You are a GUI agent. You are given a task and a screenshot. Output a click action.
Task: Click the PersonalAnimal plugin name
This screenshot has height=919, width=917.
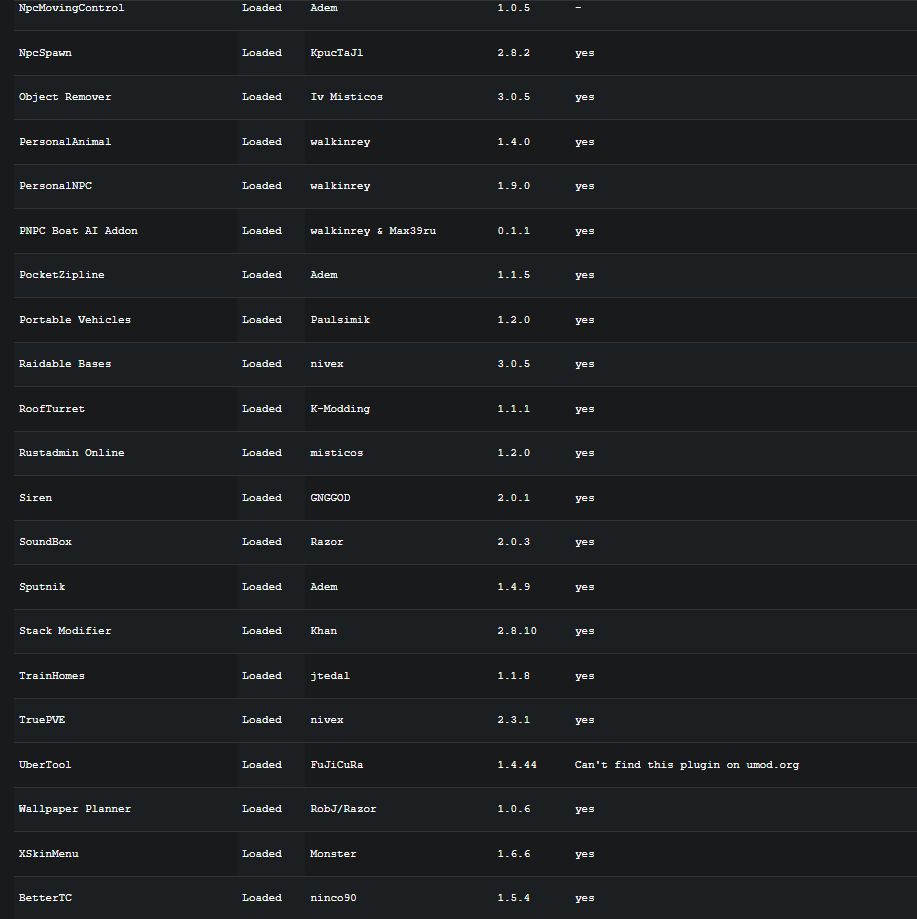coord(65,142)
